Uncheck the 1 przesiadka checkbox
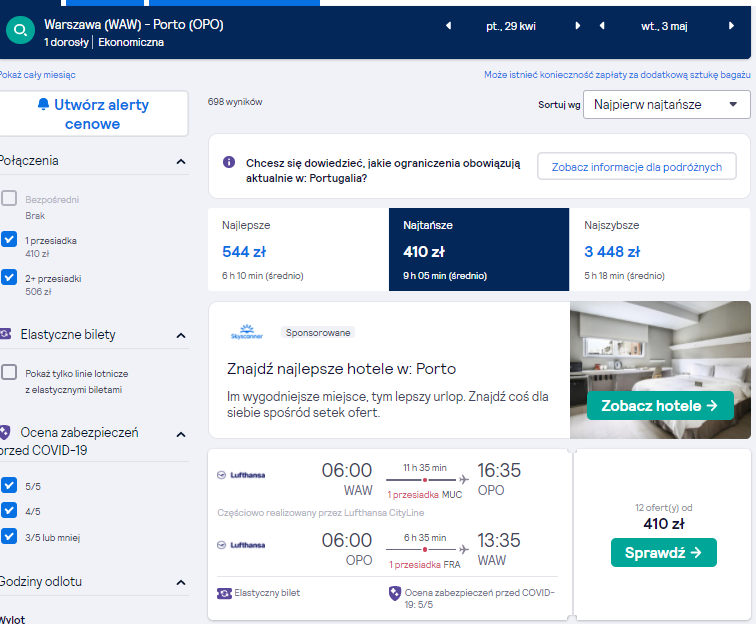The height and width of the screenshot is (624, 756). pyautogui.click(x=9, y=239)
